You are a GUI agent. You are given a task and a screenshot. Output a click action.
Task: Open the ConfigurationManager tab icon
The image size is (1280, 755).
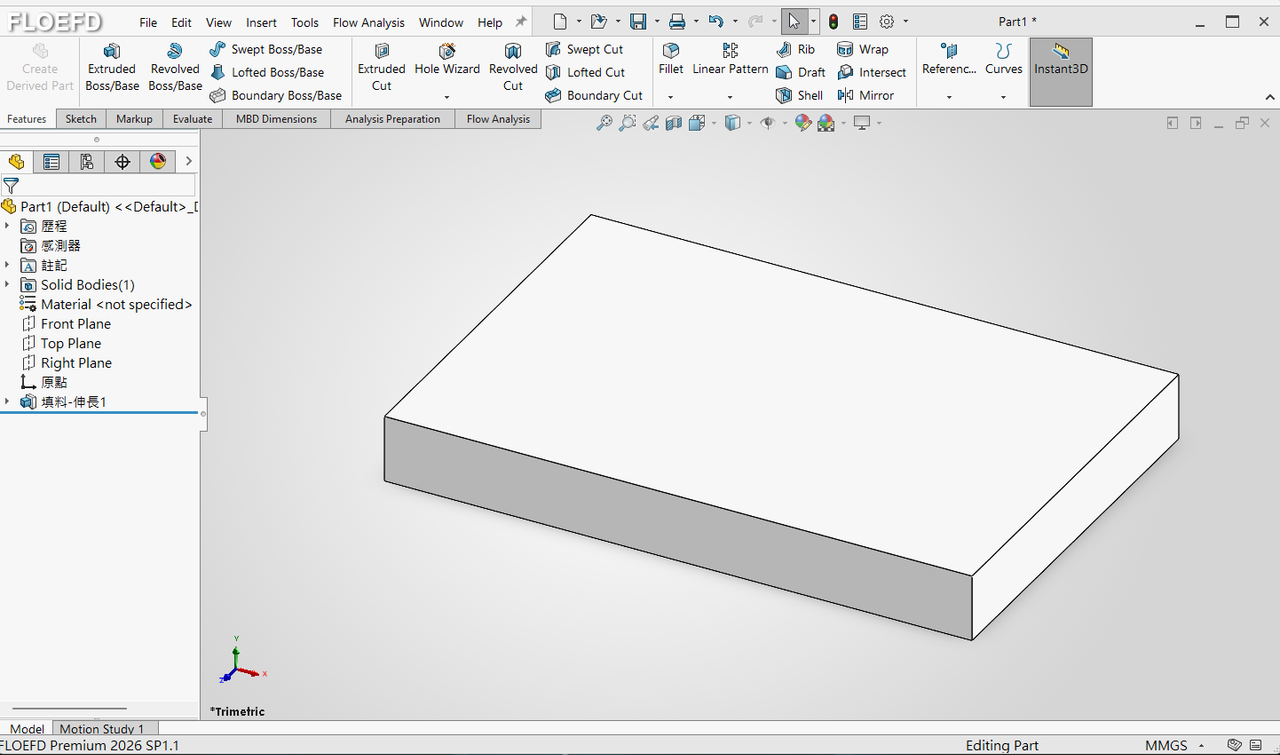tap(87, 162)
